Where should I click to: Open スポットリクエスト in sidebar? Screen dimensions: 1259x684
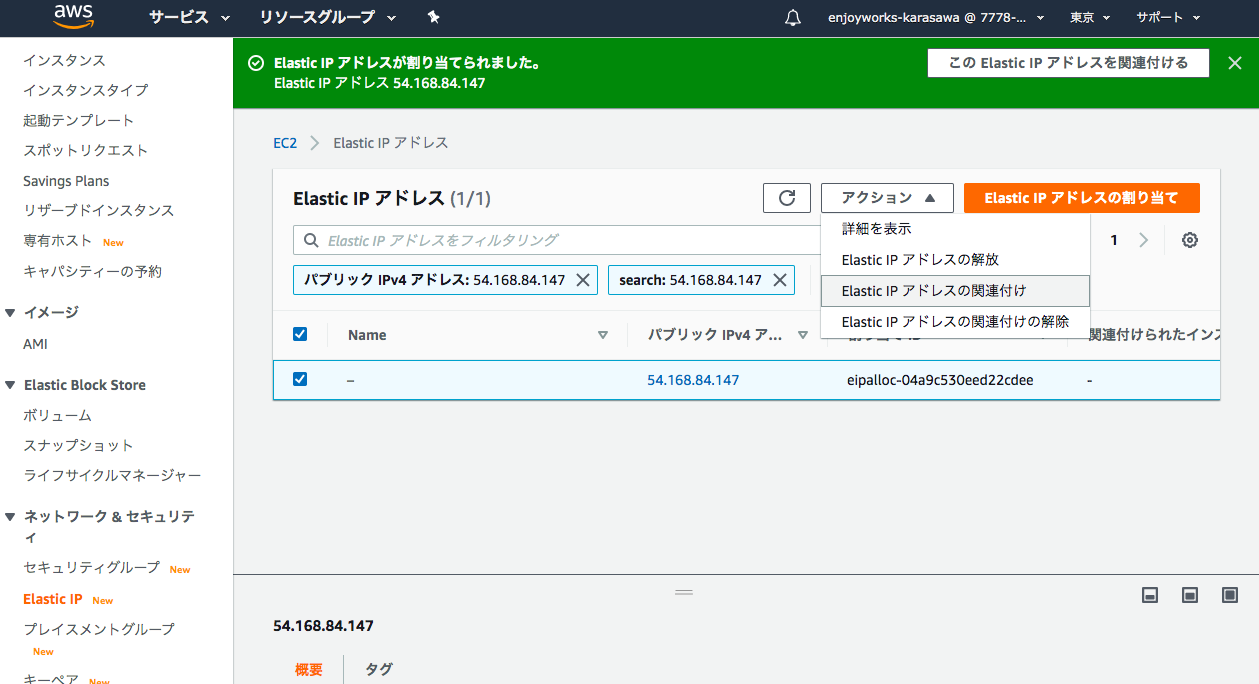click(x=86, y=150)
